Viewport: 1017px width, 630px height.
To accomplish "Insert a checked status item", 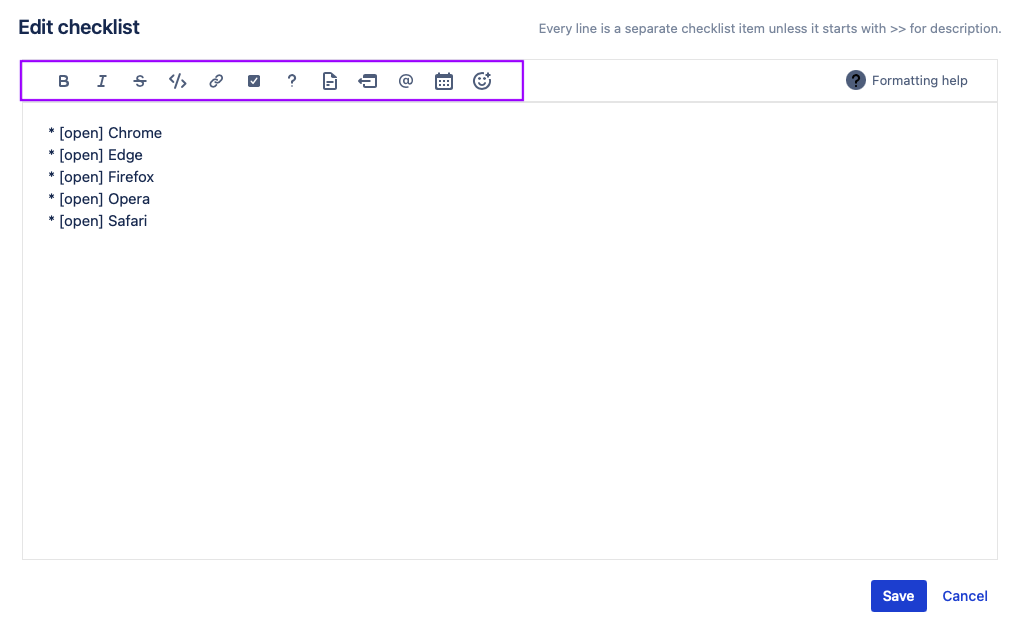I will (x=253, y=80).
